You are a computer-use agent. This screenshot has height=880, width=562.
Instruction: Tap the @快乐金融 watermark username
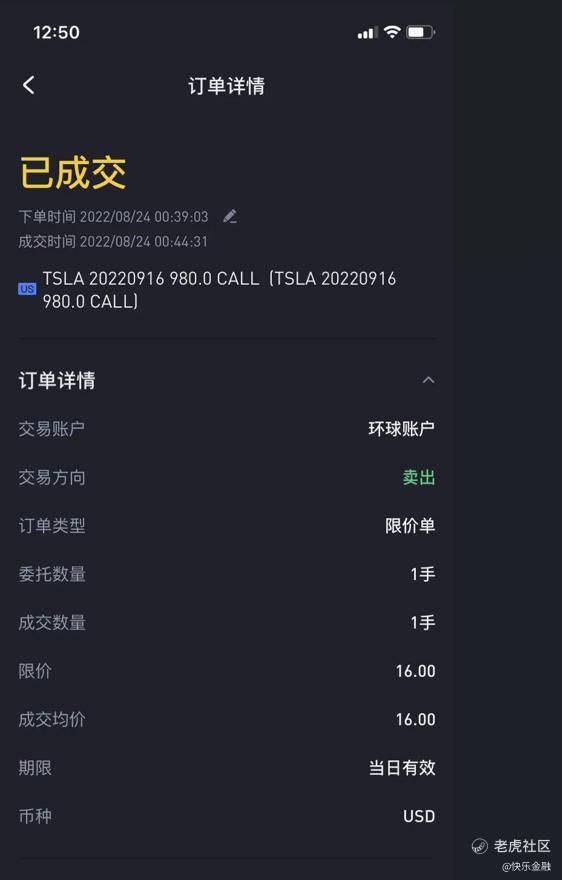click(x=526, y=867)
